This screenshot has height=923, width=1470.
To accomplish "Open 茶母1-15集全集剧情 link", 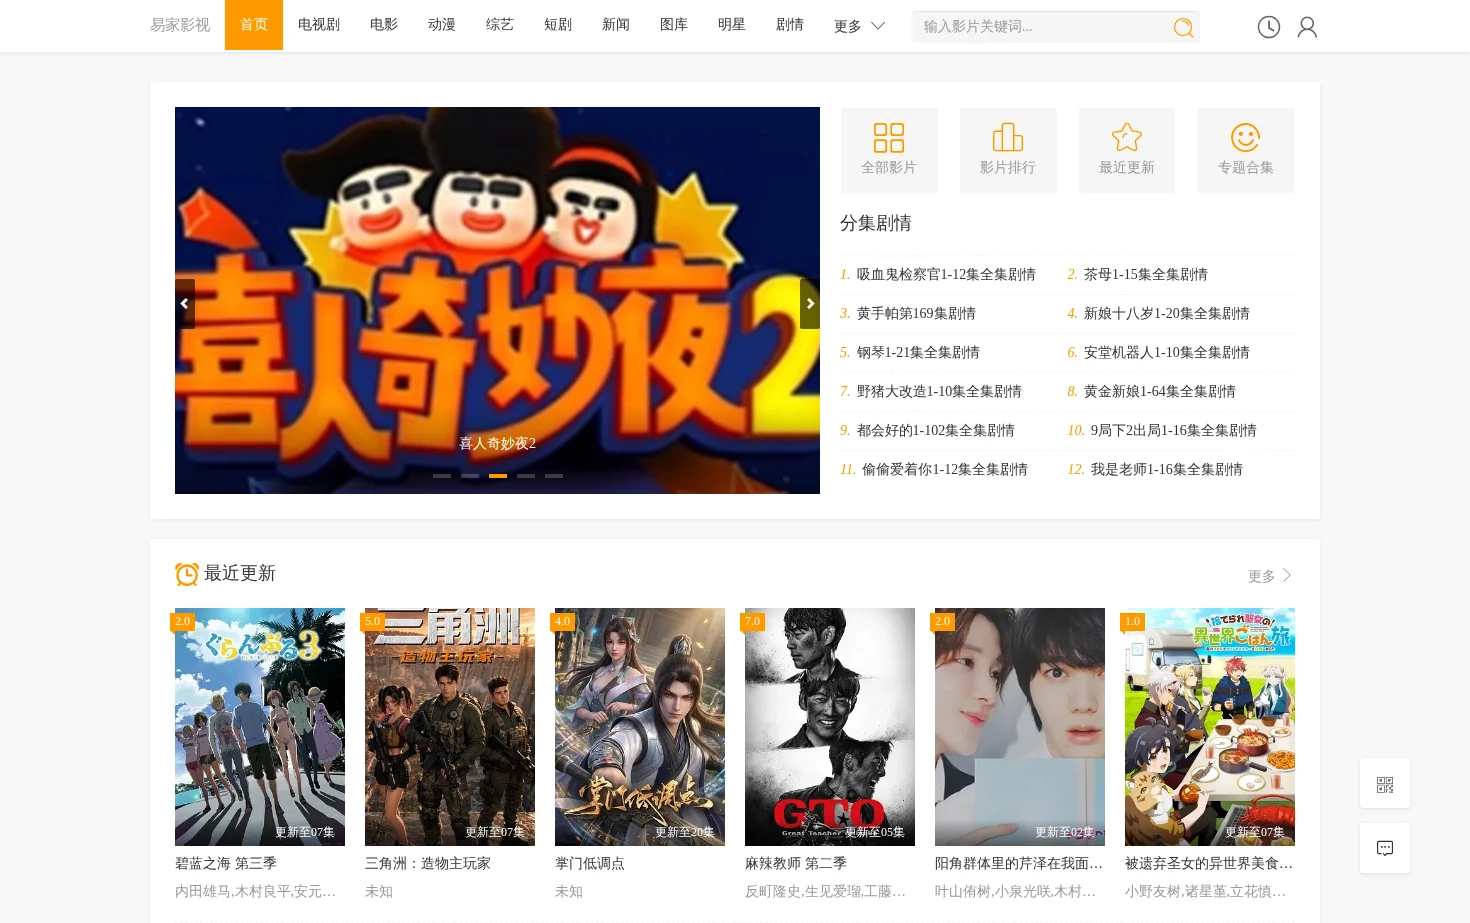I will coord(1146,274).
